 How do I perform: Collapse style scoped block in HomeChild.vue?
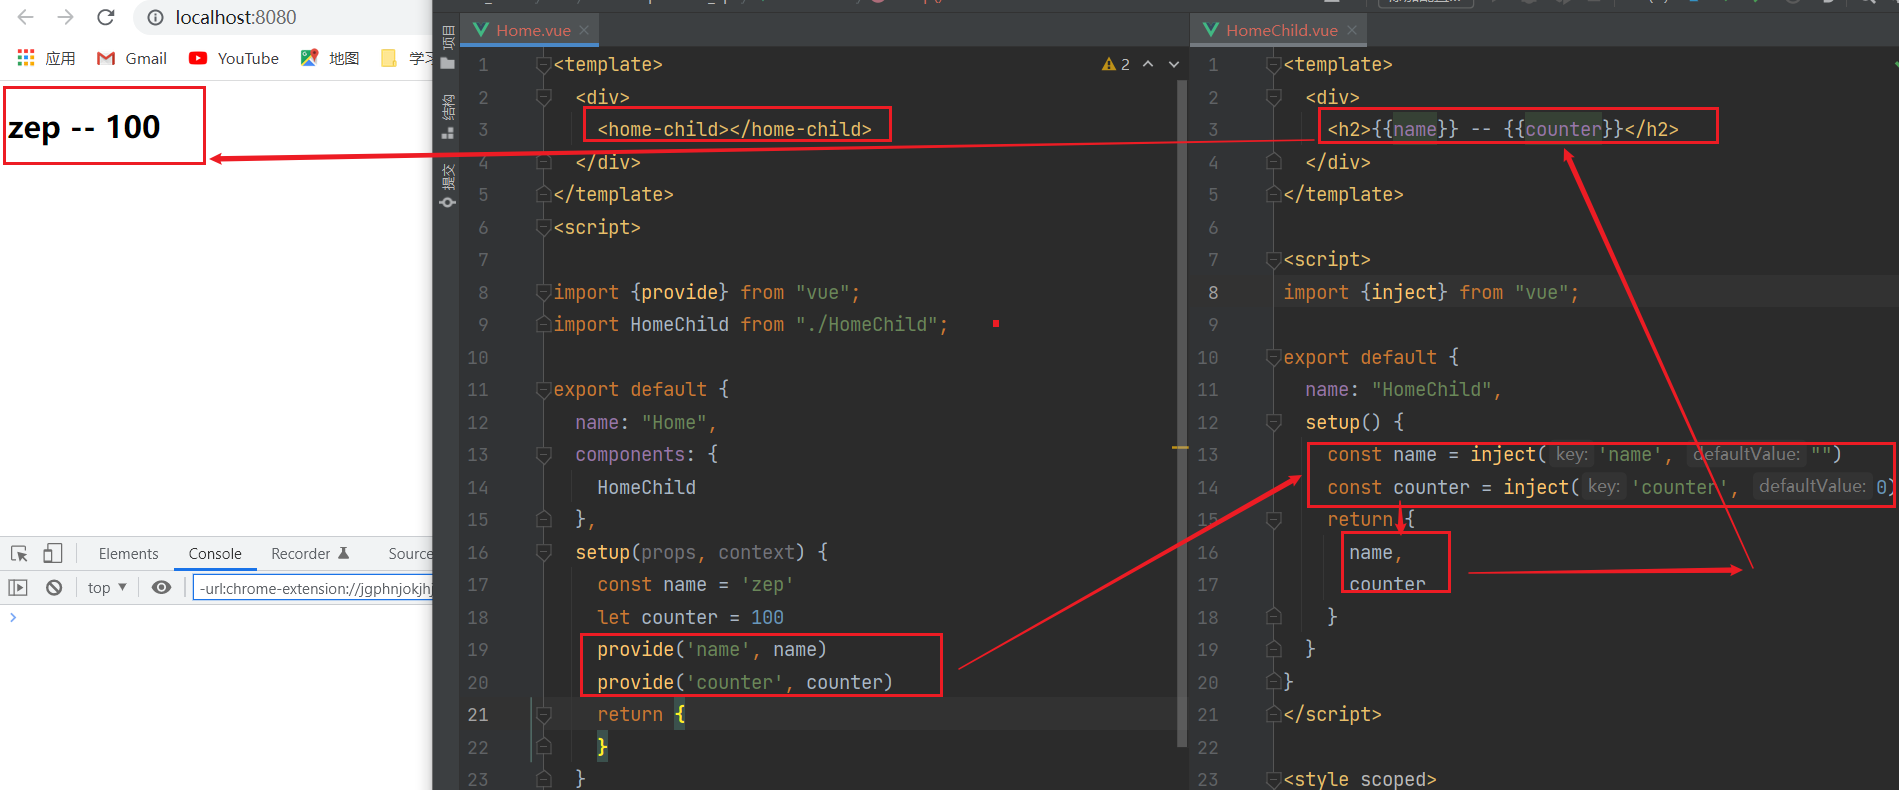click(x=1274, y=780)
